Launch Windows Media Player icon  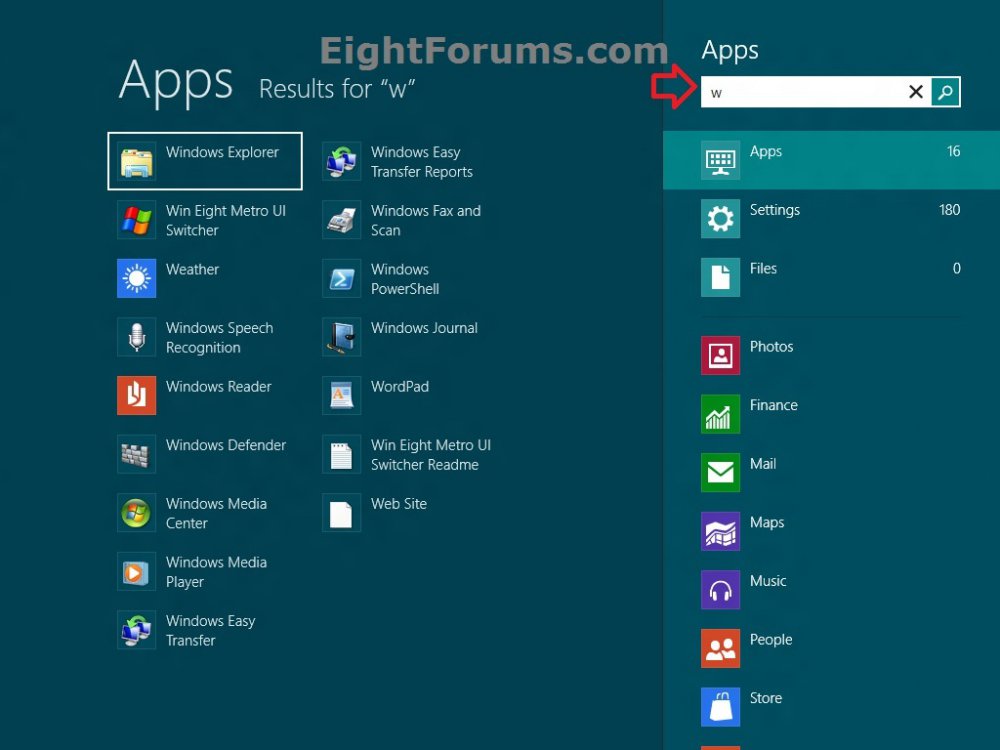(137, 571)
